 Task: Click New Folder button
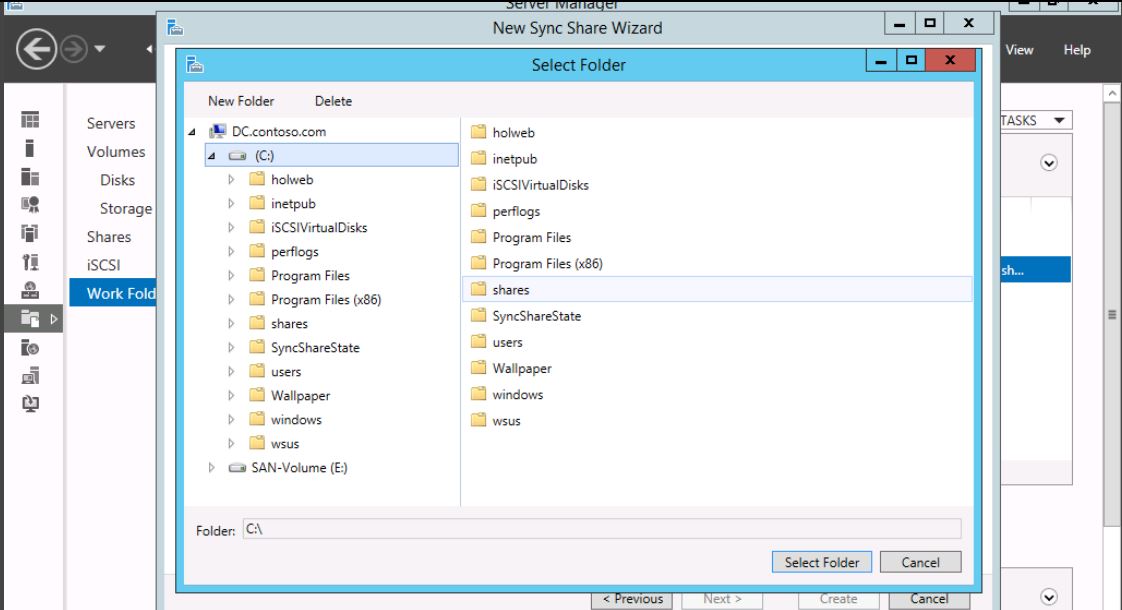[241, 101]
